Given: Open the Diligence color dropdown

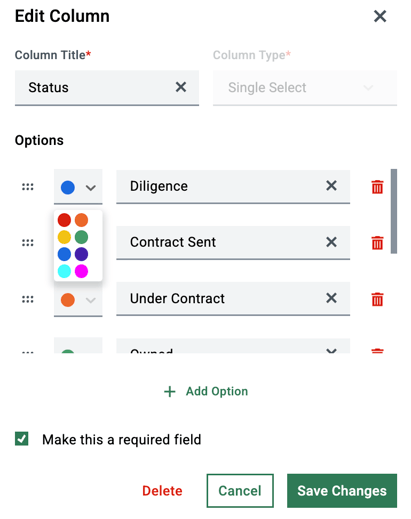Looking at the screenshot, I should pyautogui.click(x=78, y=187).
